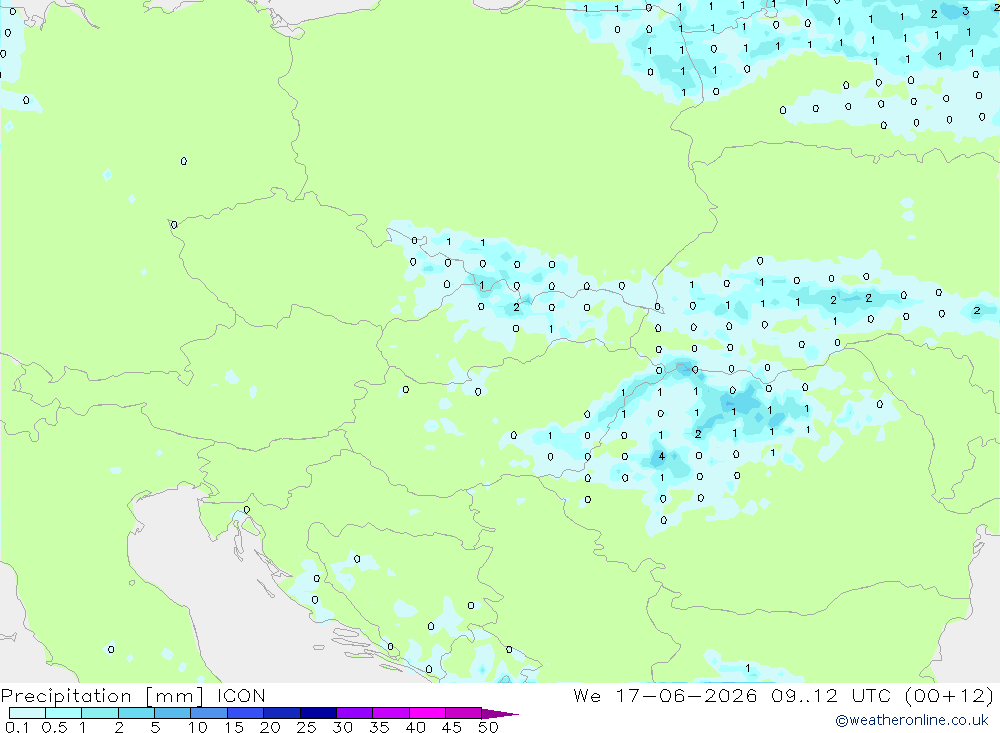Viewport: 1000px width, 733px height.
Task: Select the 5–10 mm legend color swatch
Action: [x=173, y=713]
